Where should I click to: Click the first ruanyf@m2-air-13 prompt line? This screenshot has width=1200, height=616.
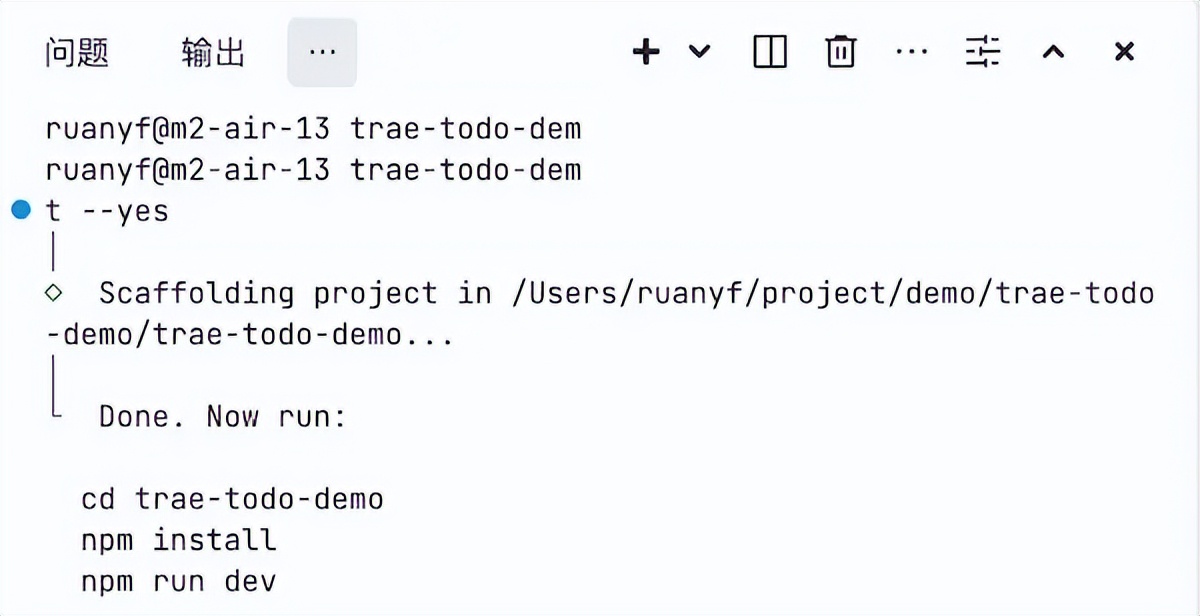tap(313, 129)
